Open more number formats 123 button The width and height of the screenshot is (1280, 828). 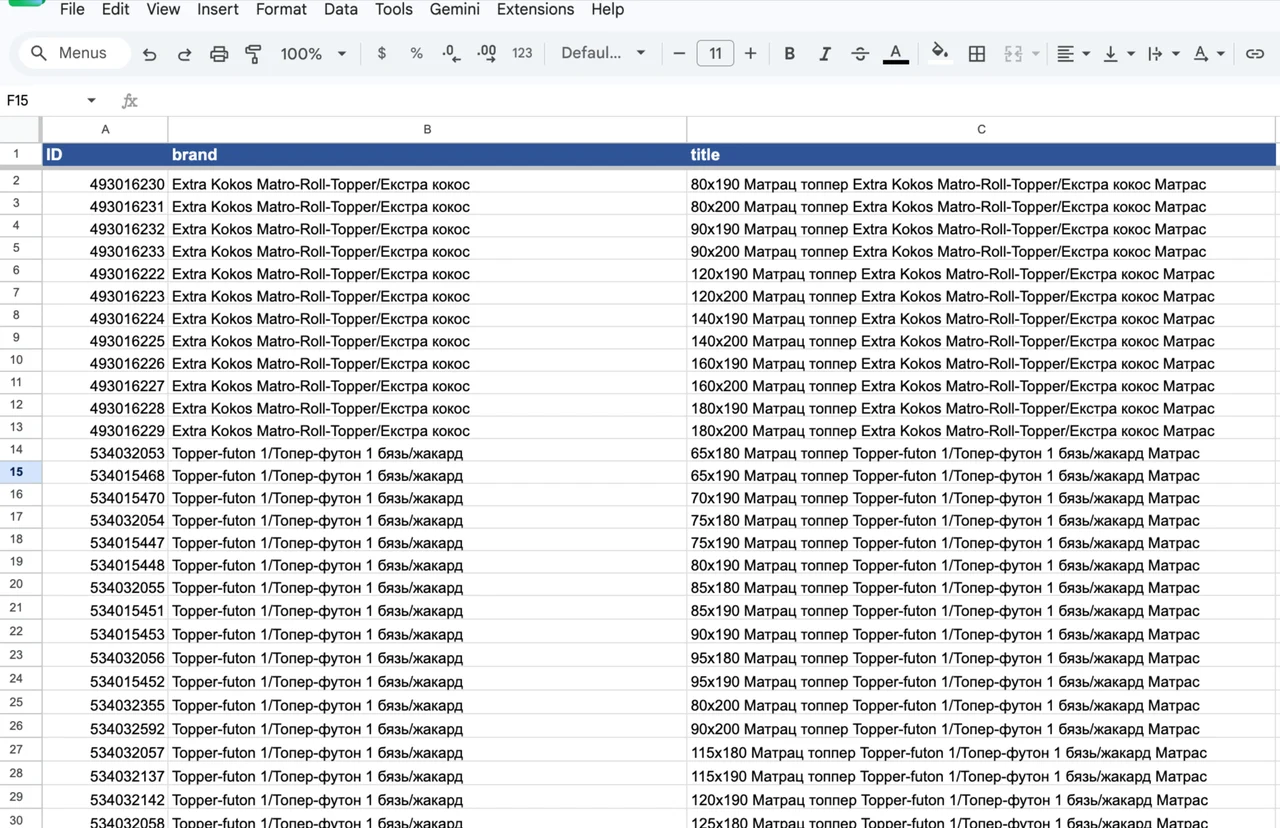(522, 54)
